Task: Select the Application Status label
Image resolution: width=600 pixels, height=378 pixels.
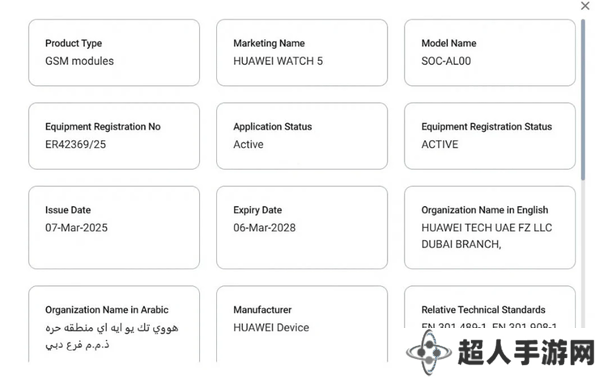Action: point(272,127)
